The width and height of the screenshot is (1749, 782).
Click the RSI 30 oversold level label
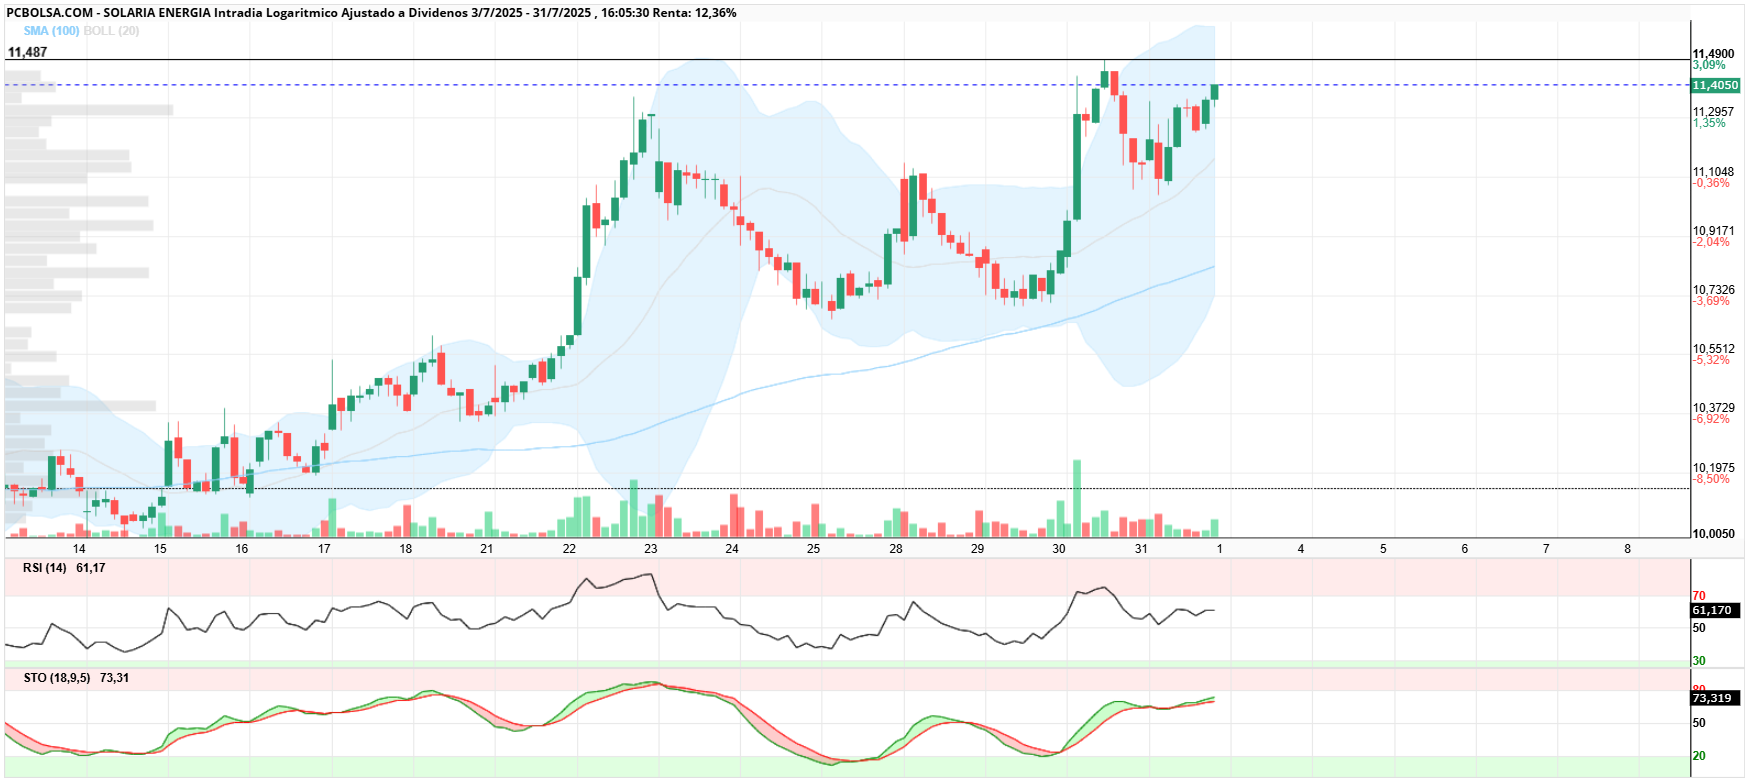[1699, 661]
